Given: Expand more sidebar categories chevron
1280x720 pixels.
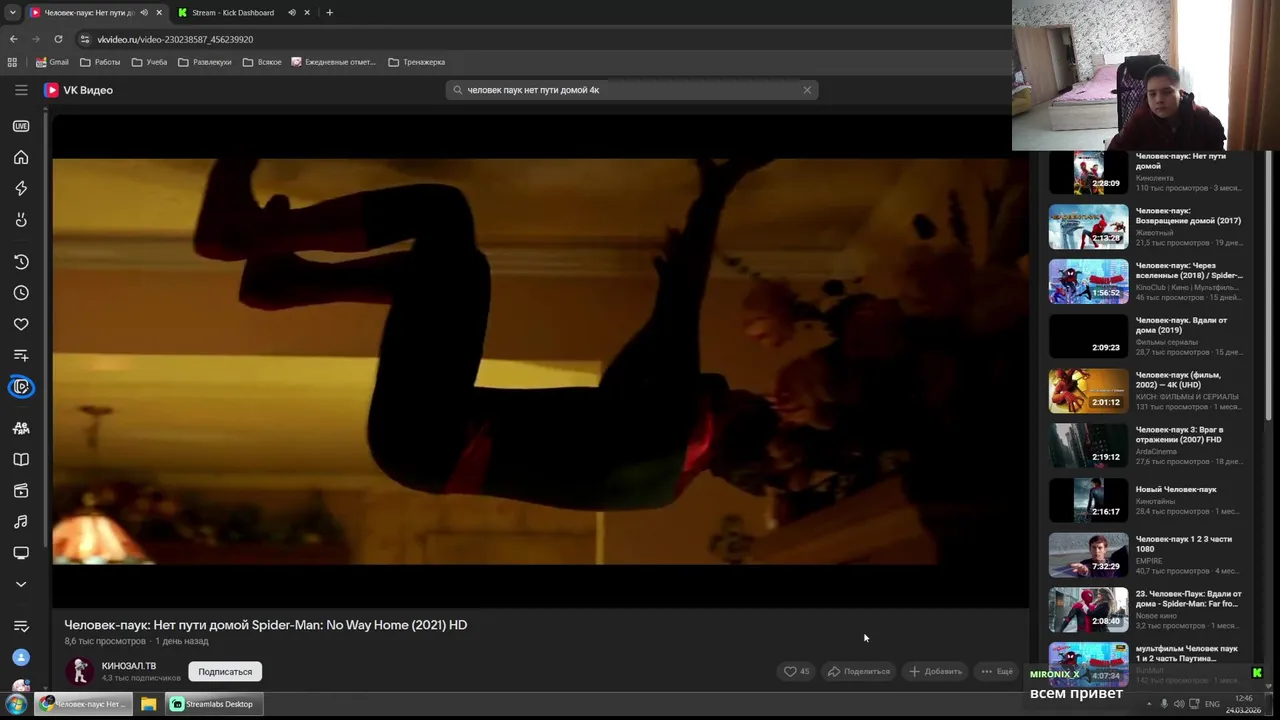Looking at the screenshot, I should coord(21,584).
